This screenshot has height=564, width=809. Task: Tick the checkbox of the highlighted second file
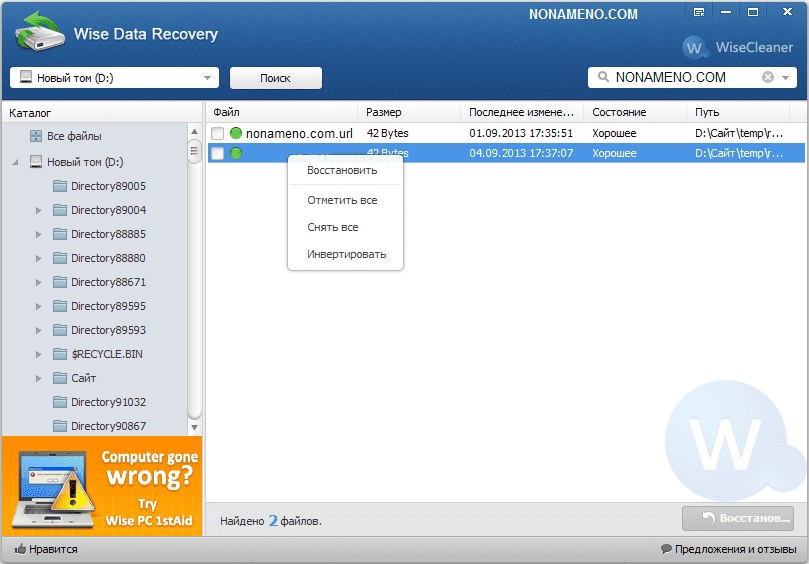[x=217, y=153]
